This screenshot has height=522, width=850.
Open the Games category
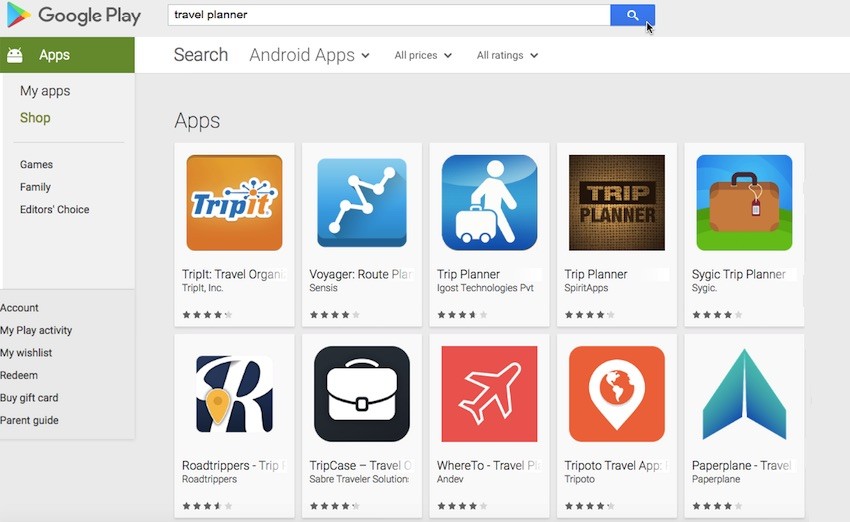point(36,164)
